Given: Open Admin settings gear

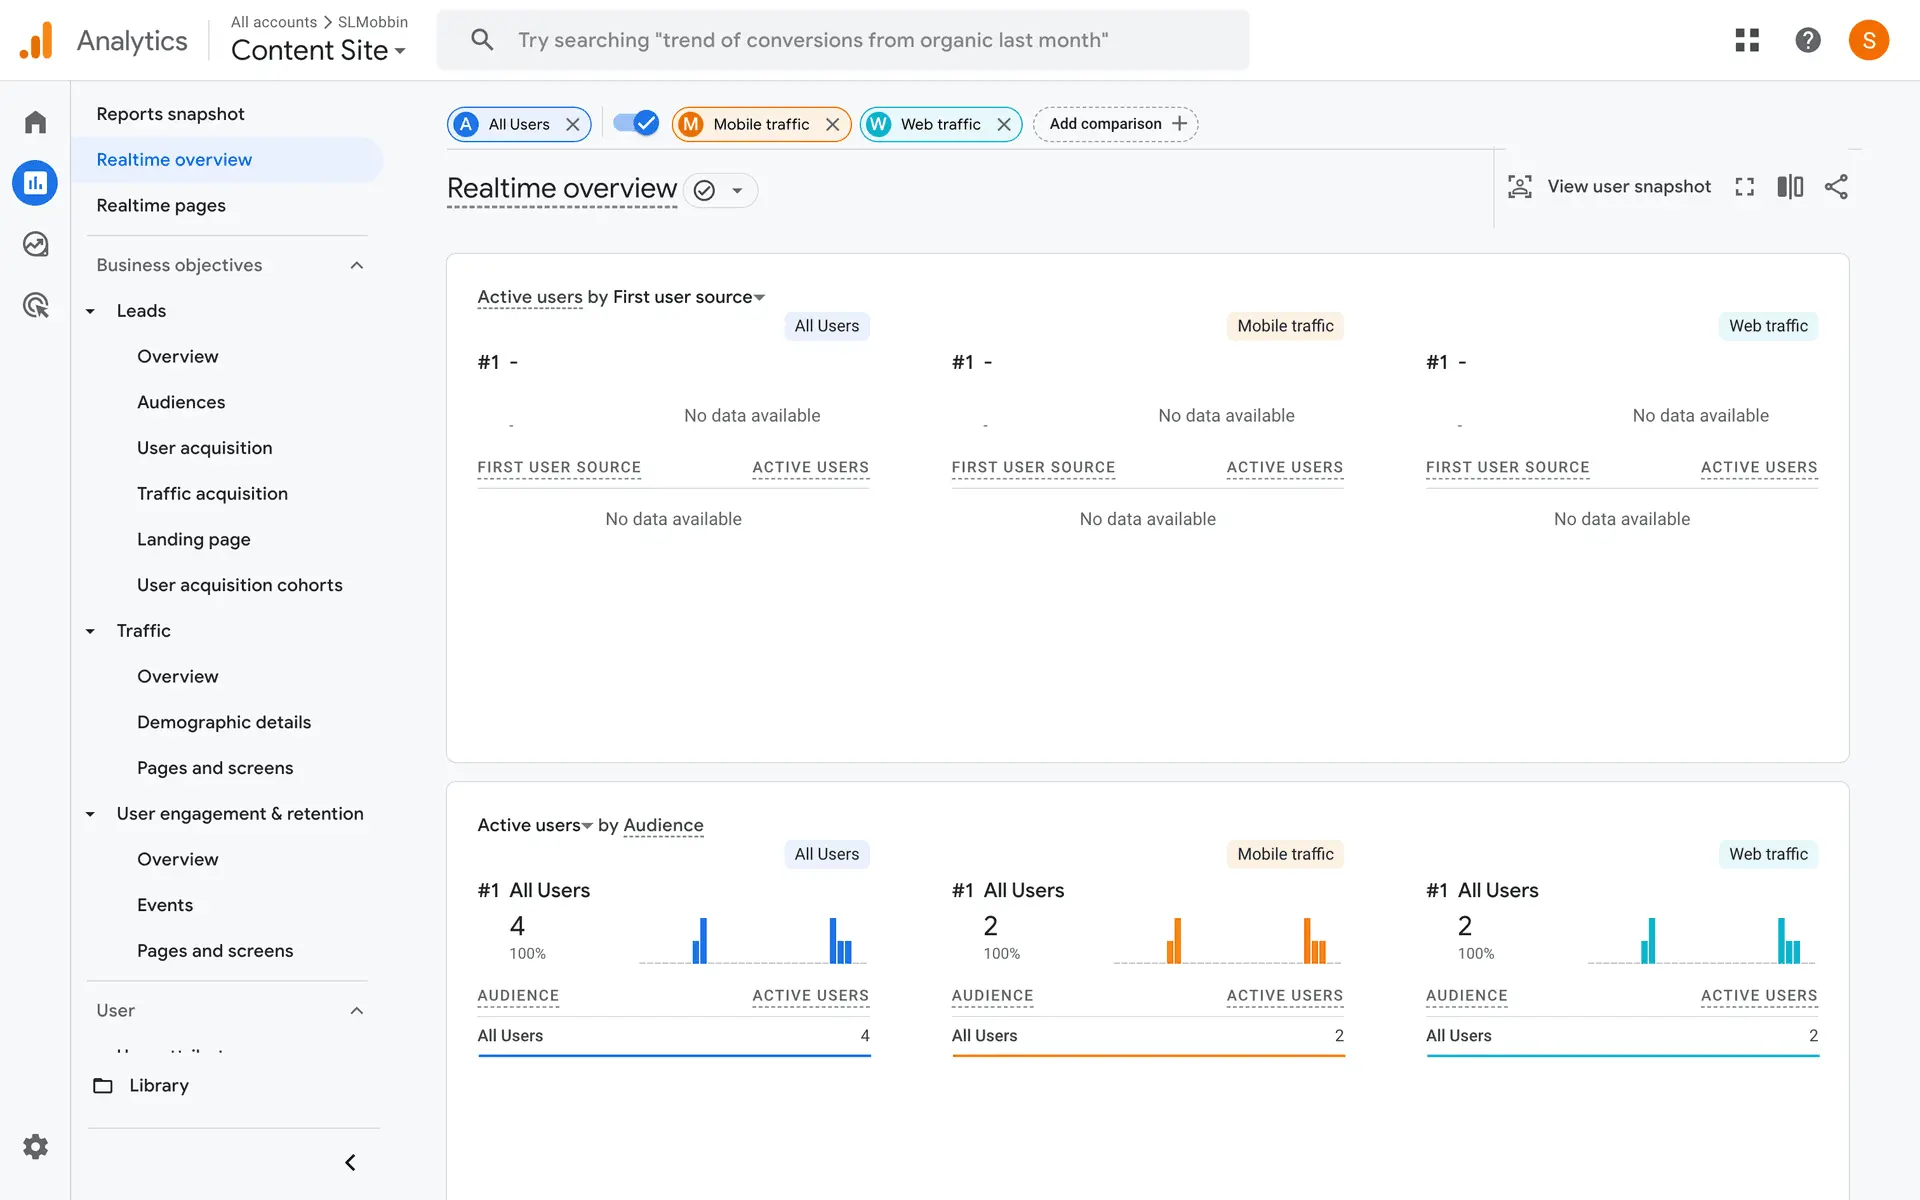Looking at the screenshot, I should [x=36, y=1146].
